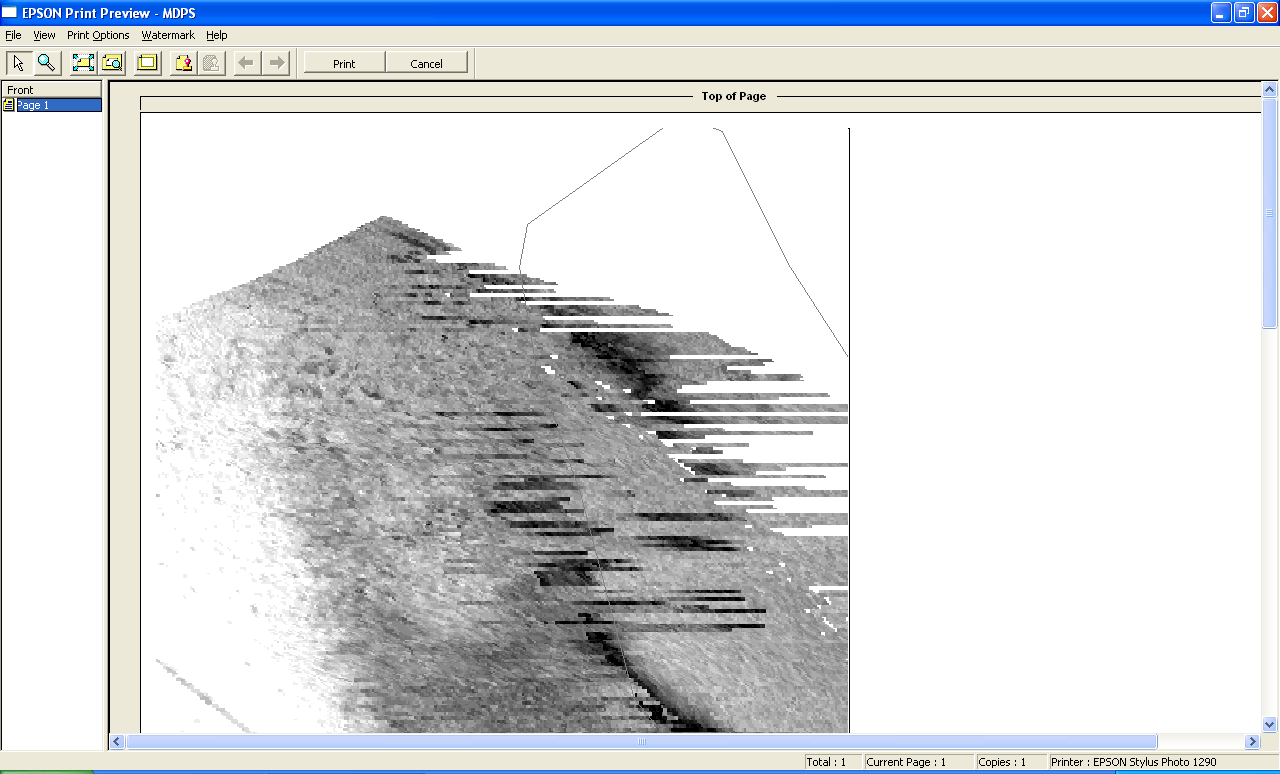Open the Print Options menu
Viewport: 1280px width, 774px height.
click(x=98, y=35)
